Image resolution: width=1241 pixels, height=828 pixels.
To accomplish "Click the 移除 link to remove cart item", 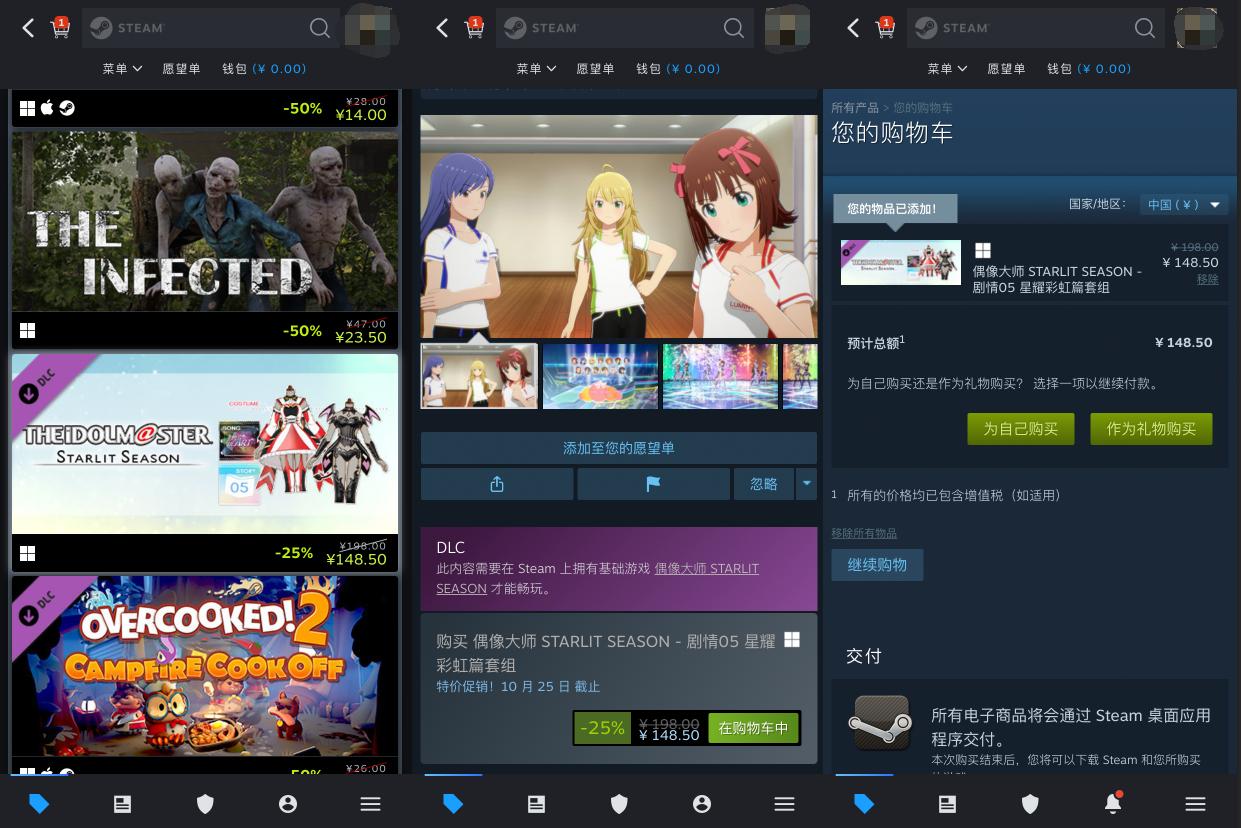I will (x=1207, y=279).
